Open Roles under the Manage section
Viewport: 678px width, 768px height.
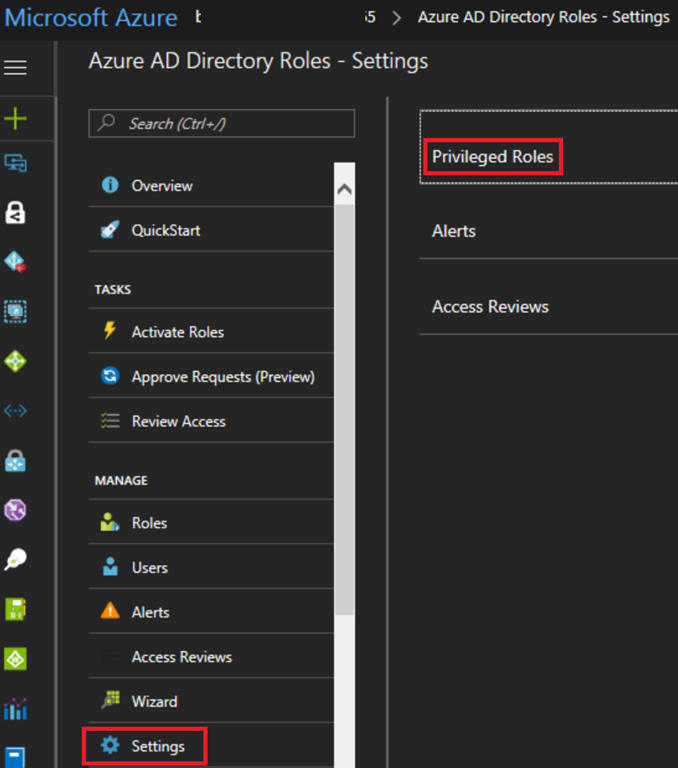(149, 523)
